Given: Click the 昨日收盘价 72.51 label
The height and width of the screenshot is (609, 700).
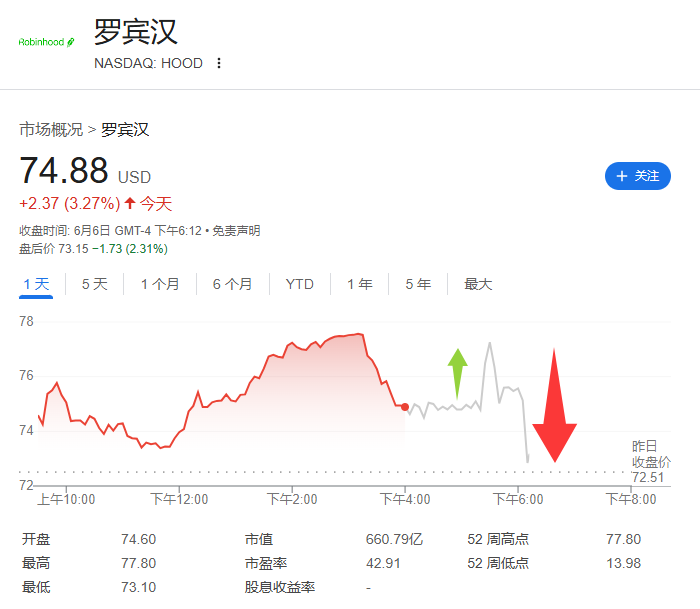Looking at the screenshot, I should point(651,462).
